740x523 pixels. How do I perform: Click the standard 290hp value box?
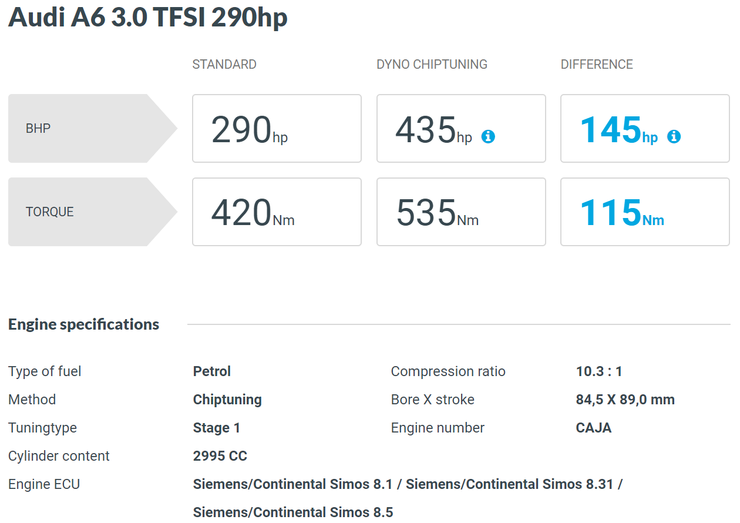[x=277, y=128]
